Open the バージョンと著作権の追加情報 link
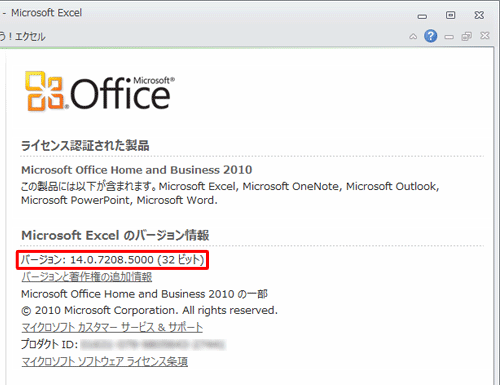500x385 pixels. coord(87,277)
